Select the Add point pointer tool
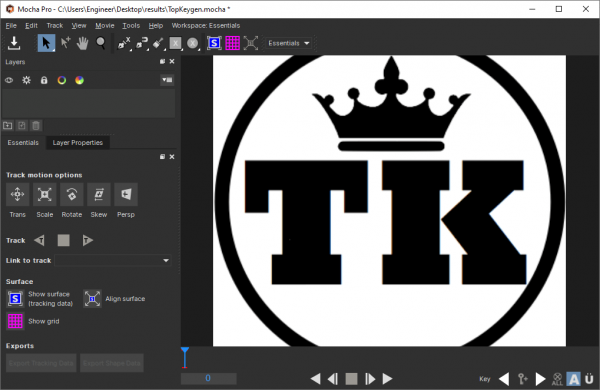 65,43
